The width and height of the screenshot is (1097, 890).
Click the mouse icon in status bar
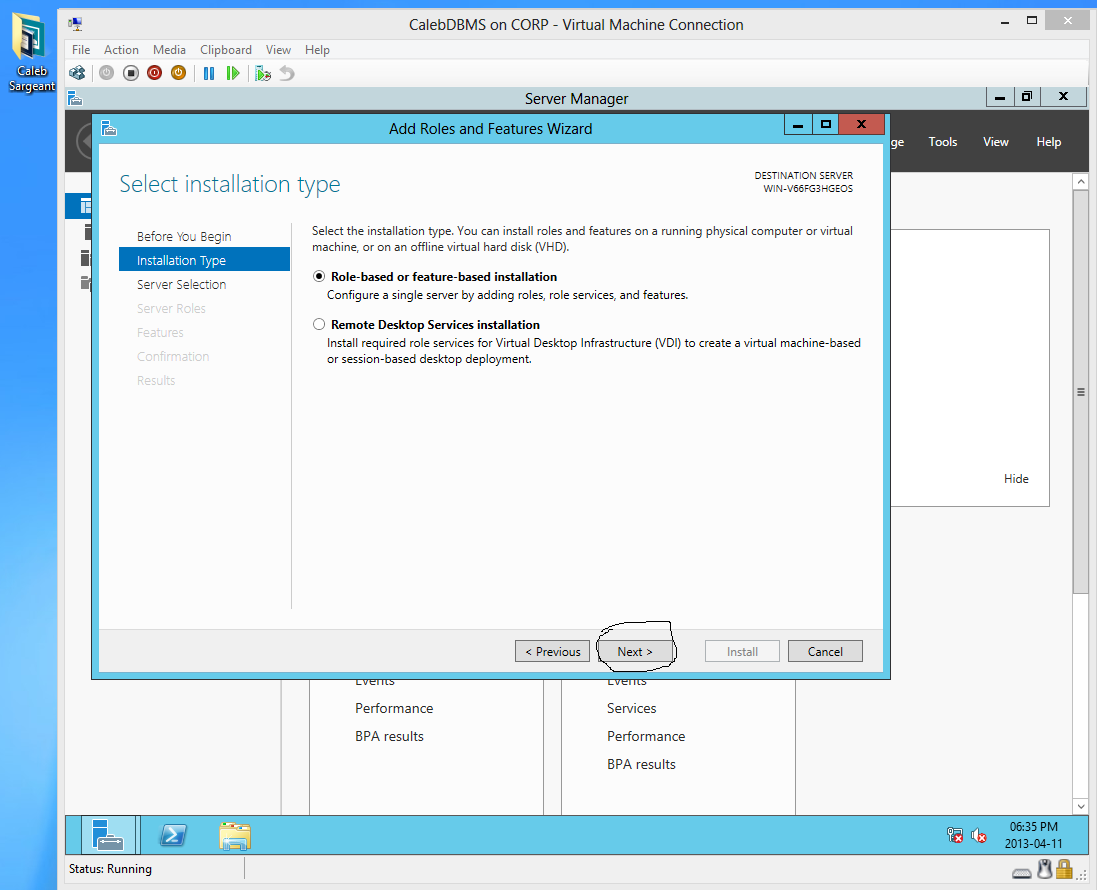coord(1045,870)
